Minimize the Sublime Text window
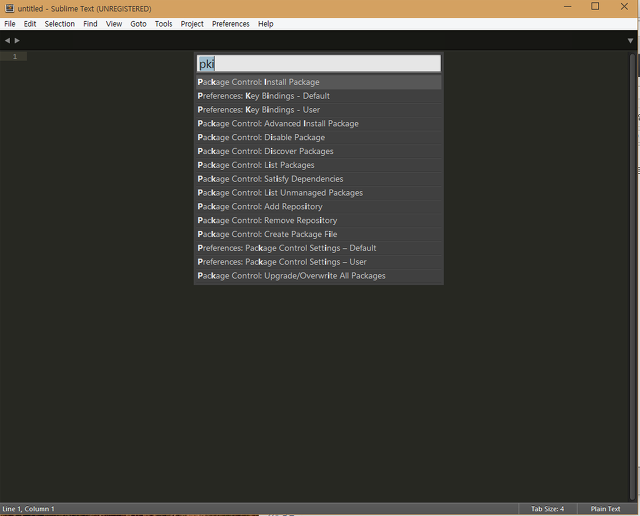 [x=567, y=7]
